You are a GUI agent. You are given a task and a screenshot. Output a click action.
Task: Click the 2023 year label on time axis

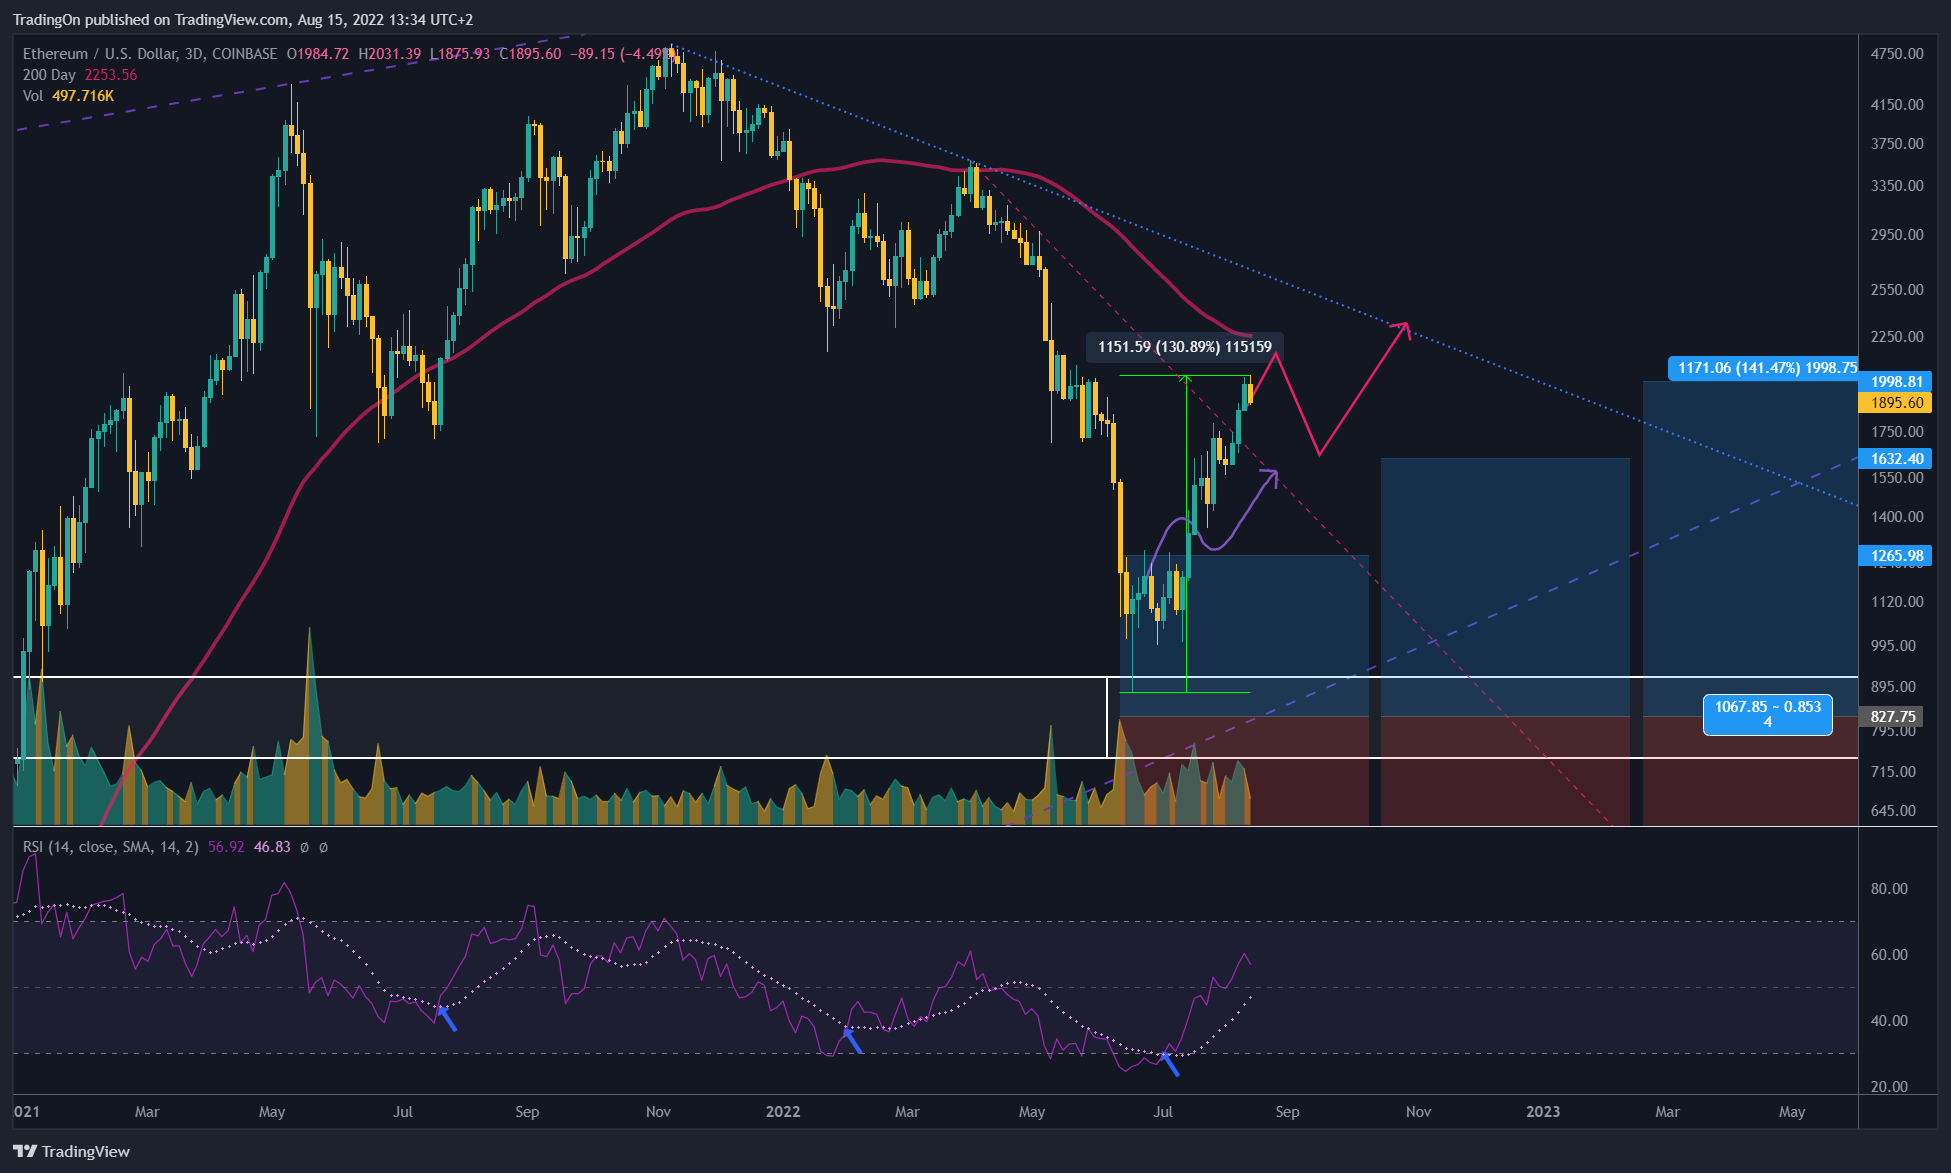1543,1111
